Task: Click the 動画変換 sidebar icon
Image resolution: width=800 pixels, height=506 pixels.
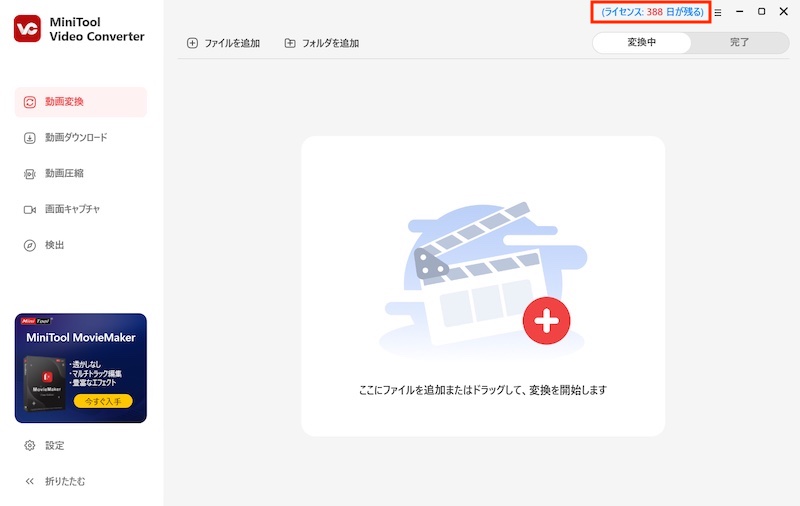Action: click(29, 101)
